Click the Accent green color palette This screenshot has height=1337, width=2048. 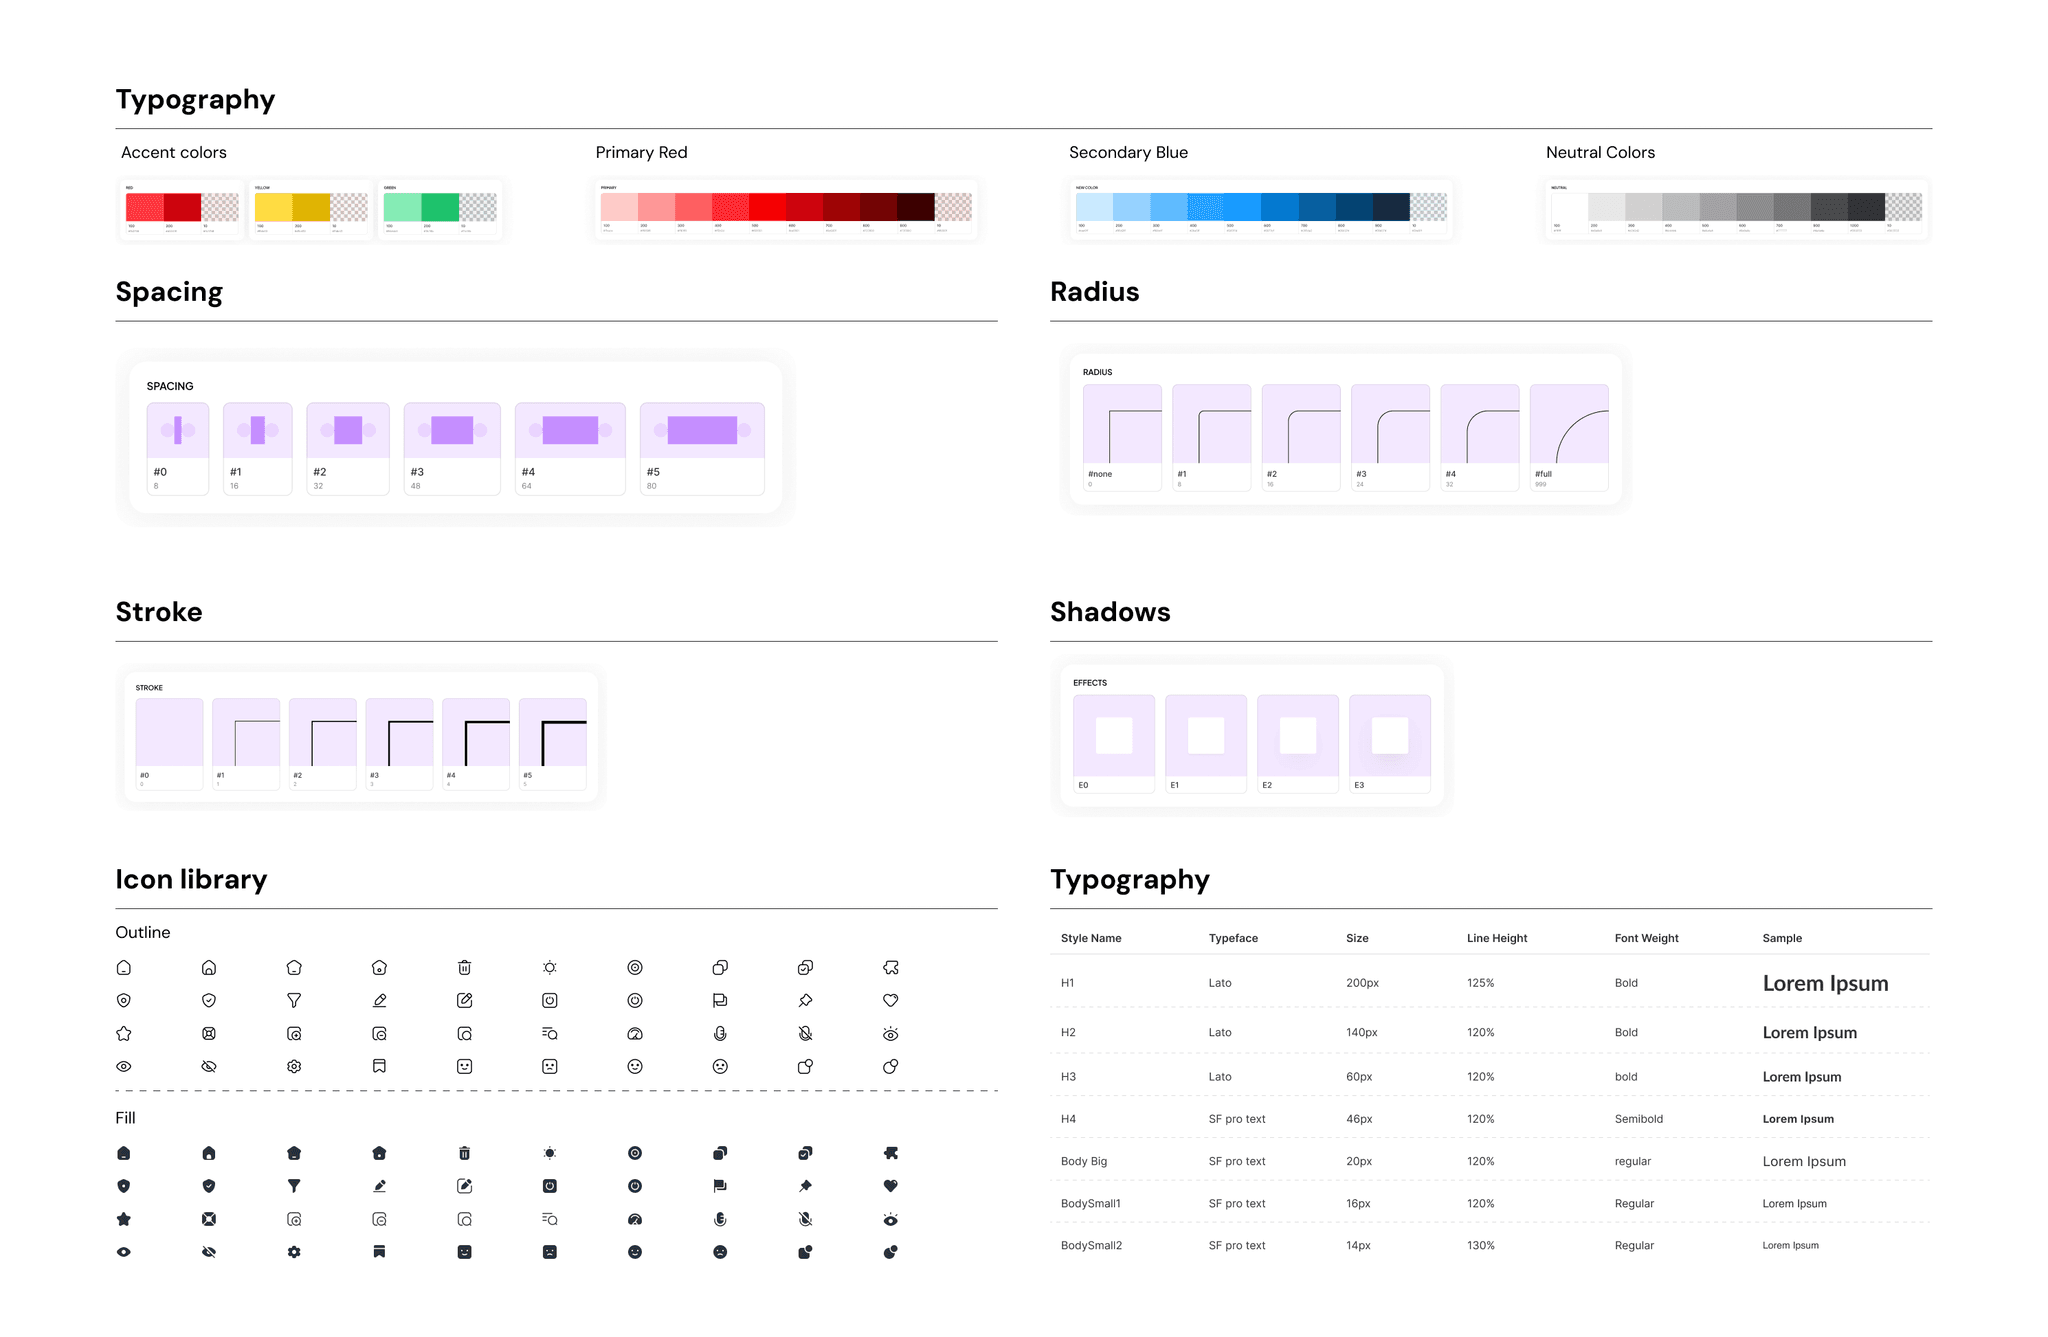pyautogui.click(x=440, y=209)
